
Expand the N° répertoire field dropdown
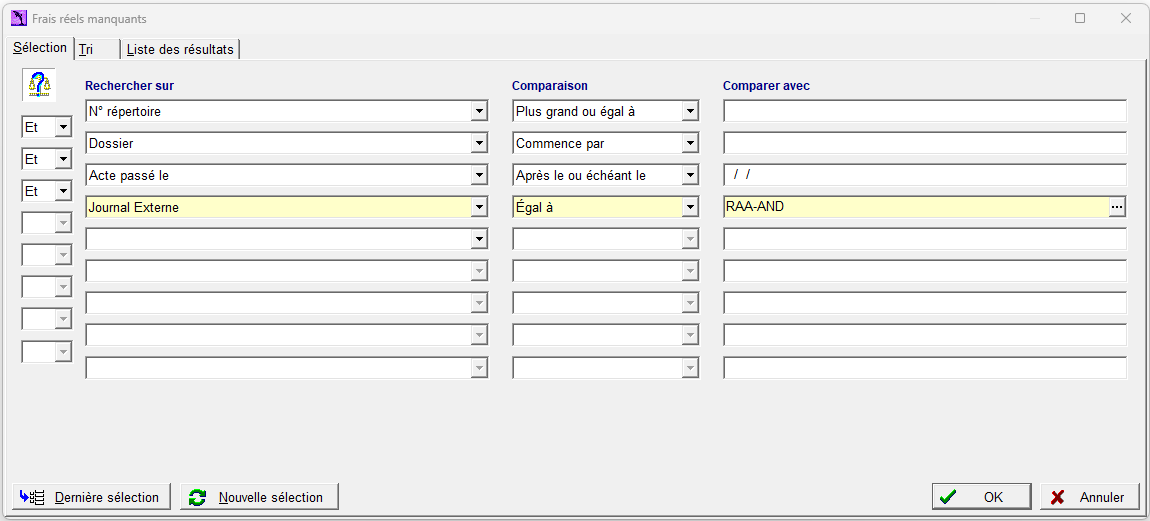[478, 112]
